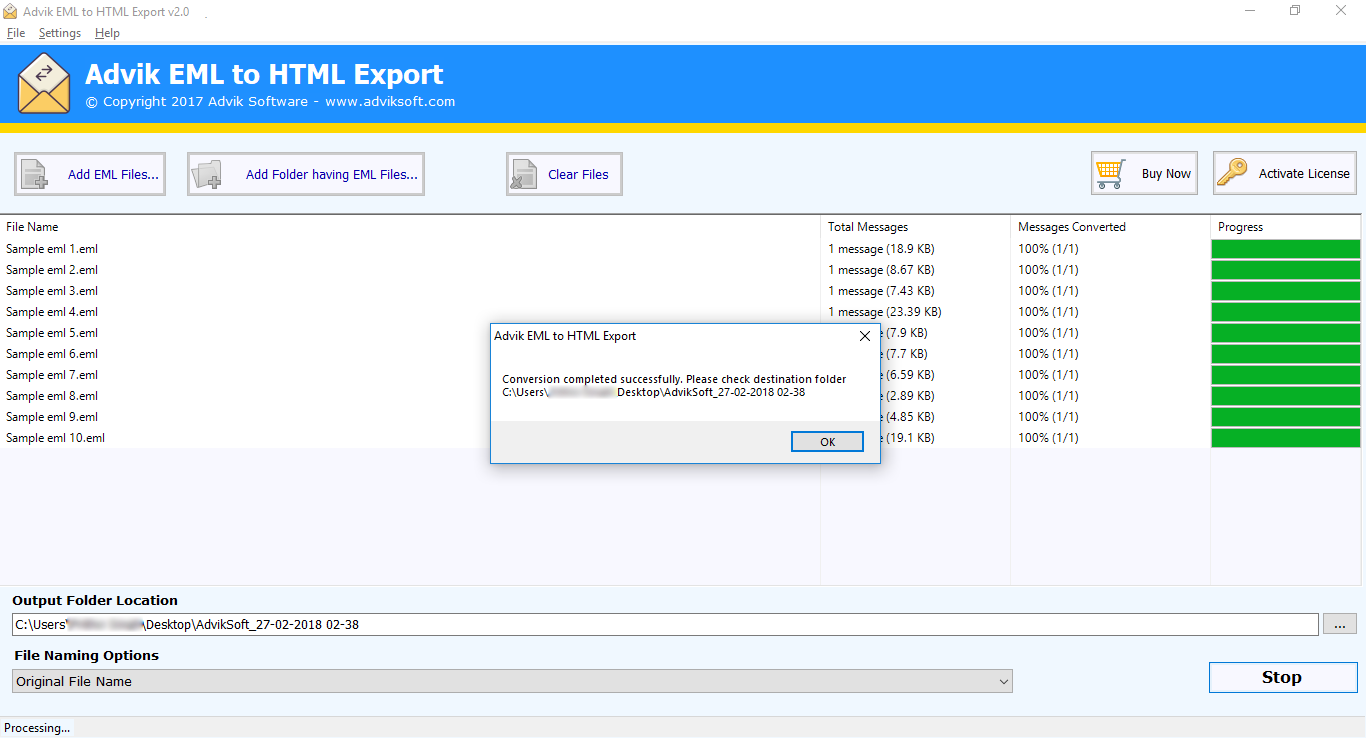
Task: Stop the conversion process
Action: (1281, 677)
